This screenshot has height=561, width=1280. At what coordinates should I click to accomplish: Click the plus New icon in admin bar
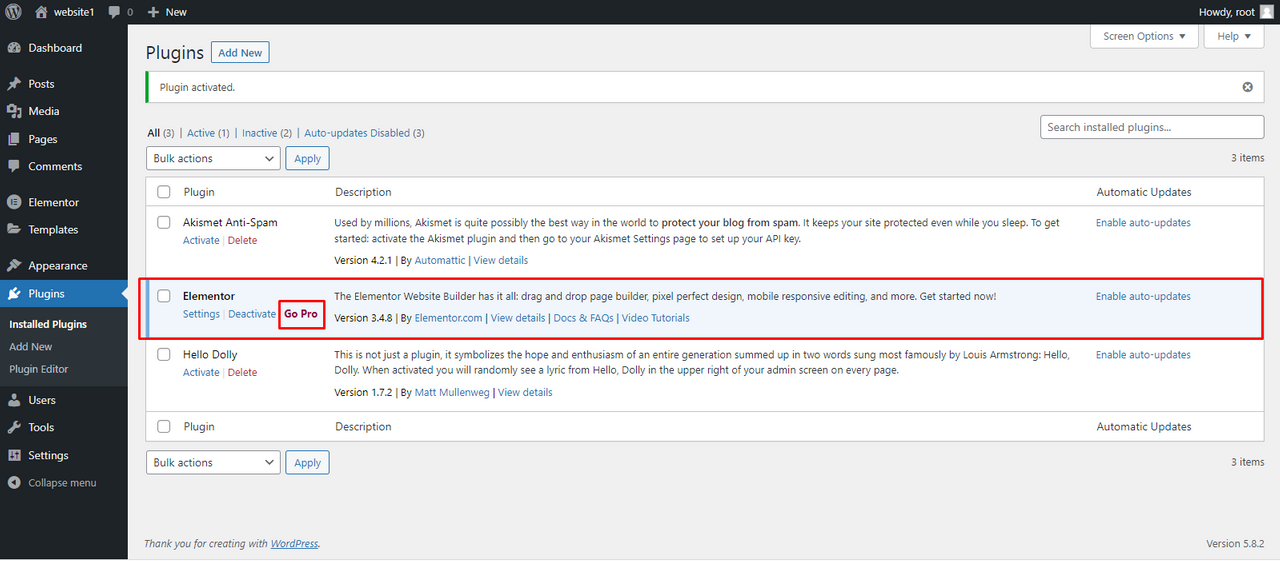pyautogui.click(x=153, y=12)
